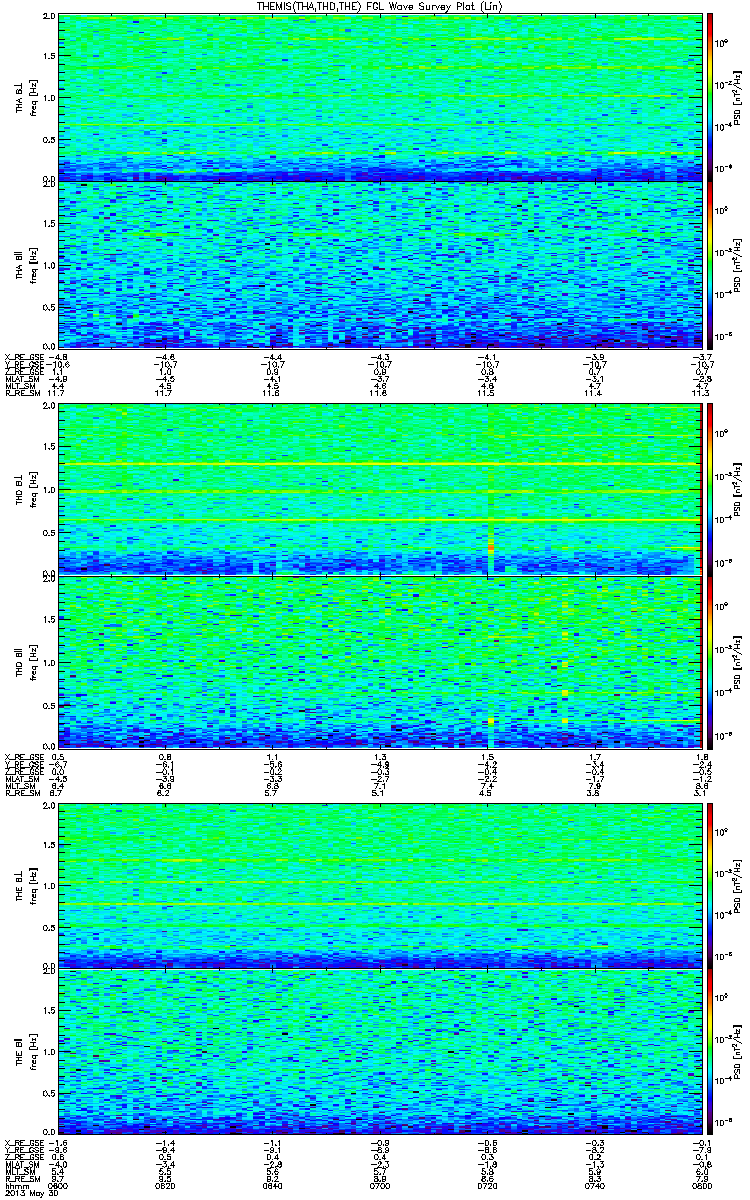The height and width of the screenshot is (1200, 750).
Task: Select the THD BL spectrogram panel
Action: click(x=379, y=491)
